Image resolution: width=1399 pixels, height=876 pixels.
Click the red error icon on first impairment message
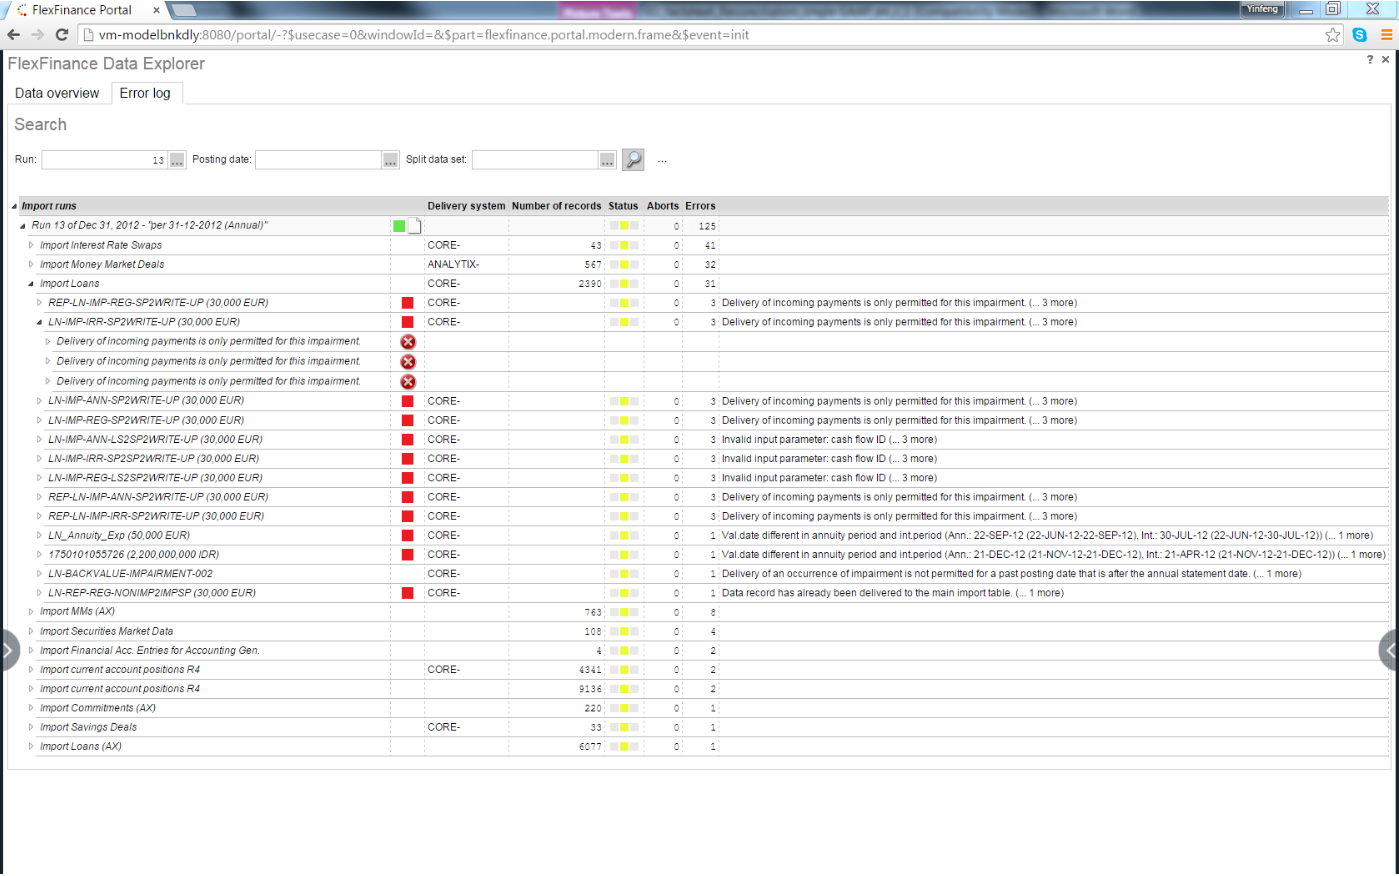[408, 342]
